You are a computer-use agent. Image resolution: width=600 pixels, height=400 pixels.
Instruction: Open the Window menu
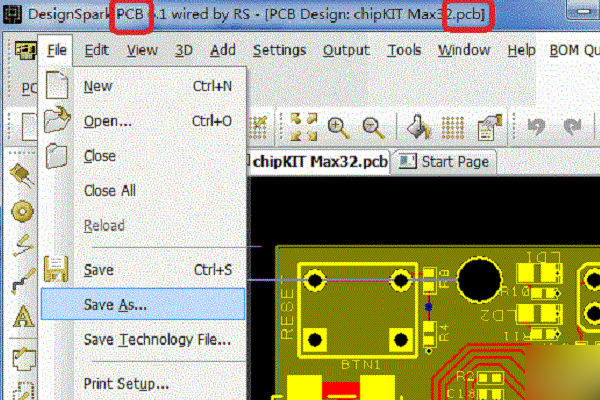click(x=464, y=50)
